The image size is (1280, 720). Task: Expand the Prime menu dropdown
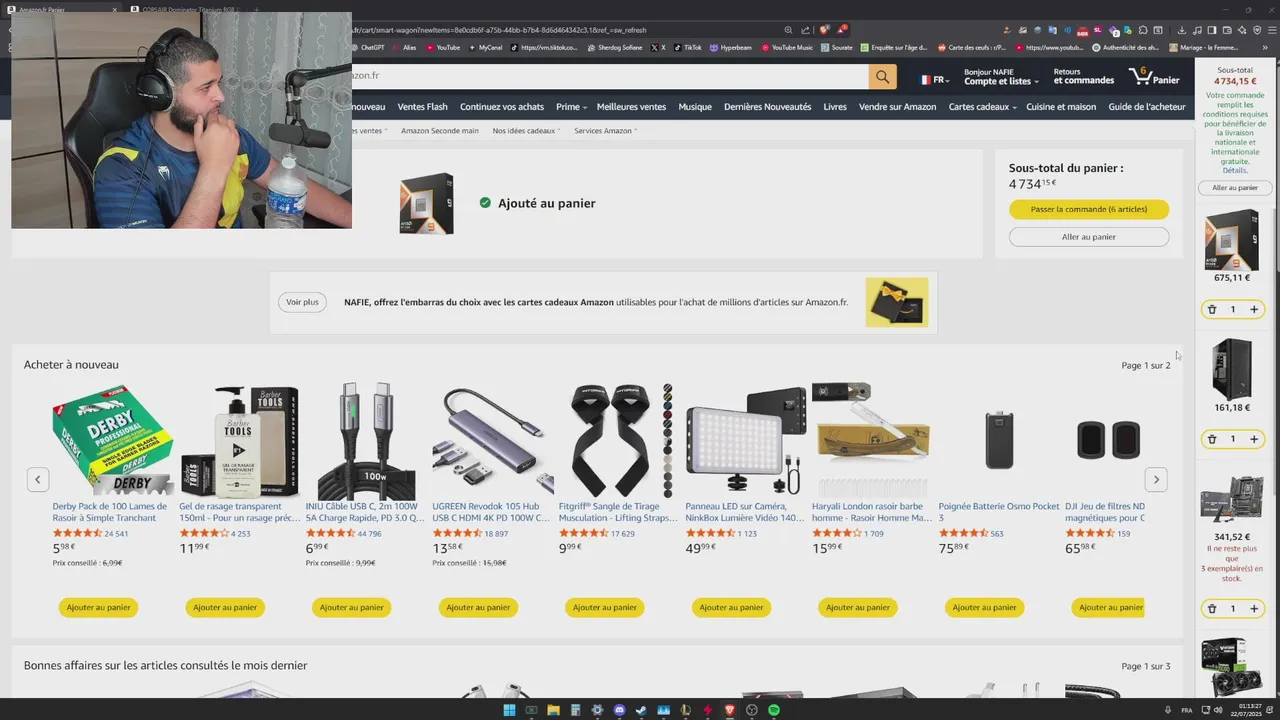click(571, 107)
